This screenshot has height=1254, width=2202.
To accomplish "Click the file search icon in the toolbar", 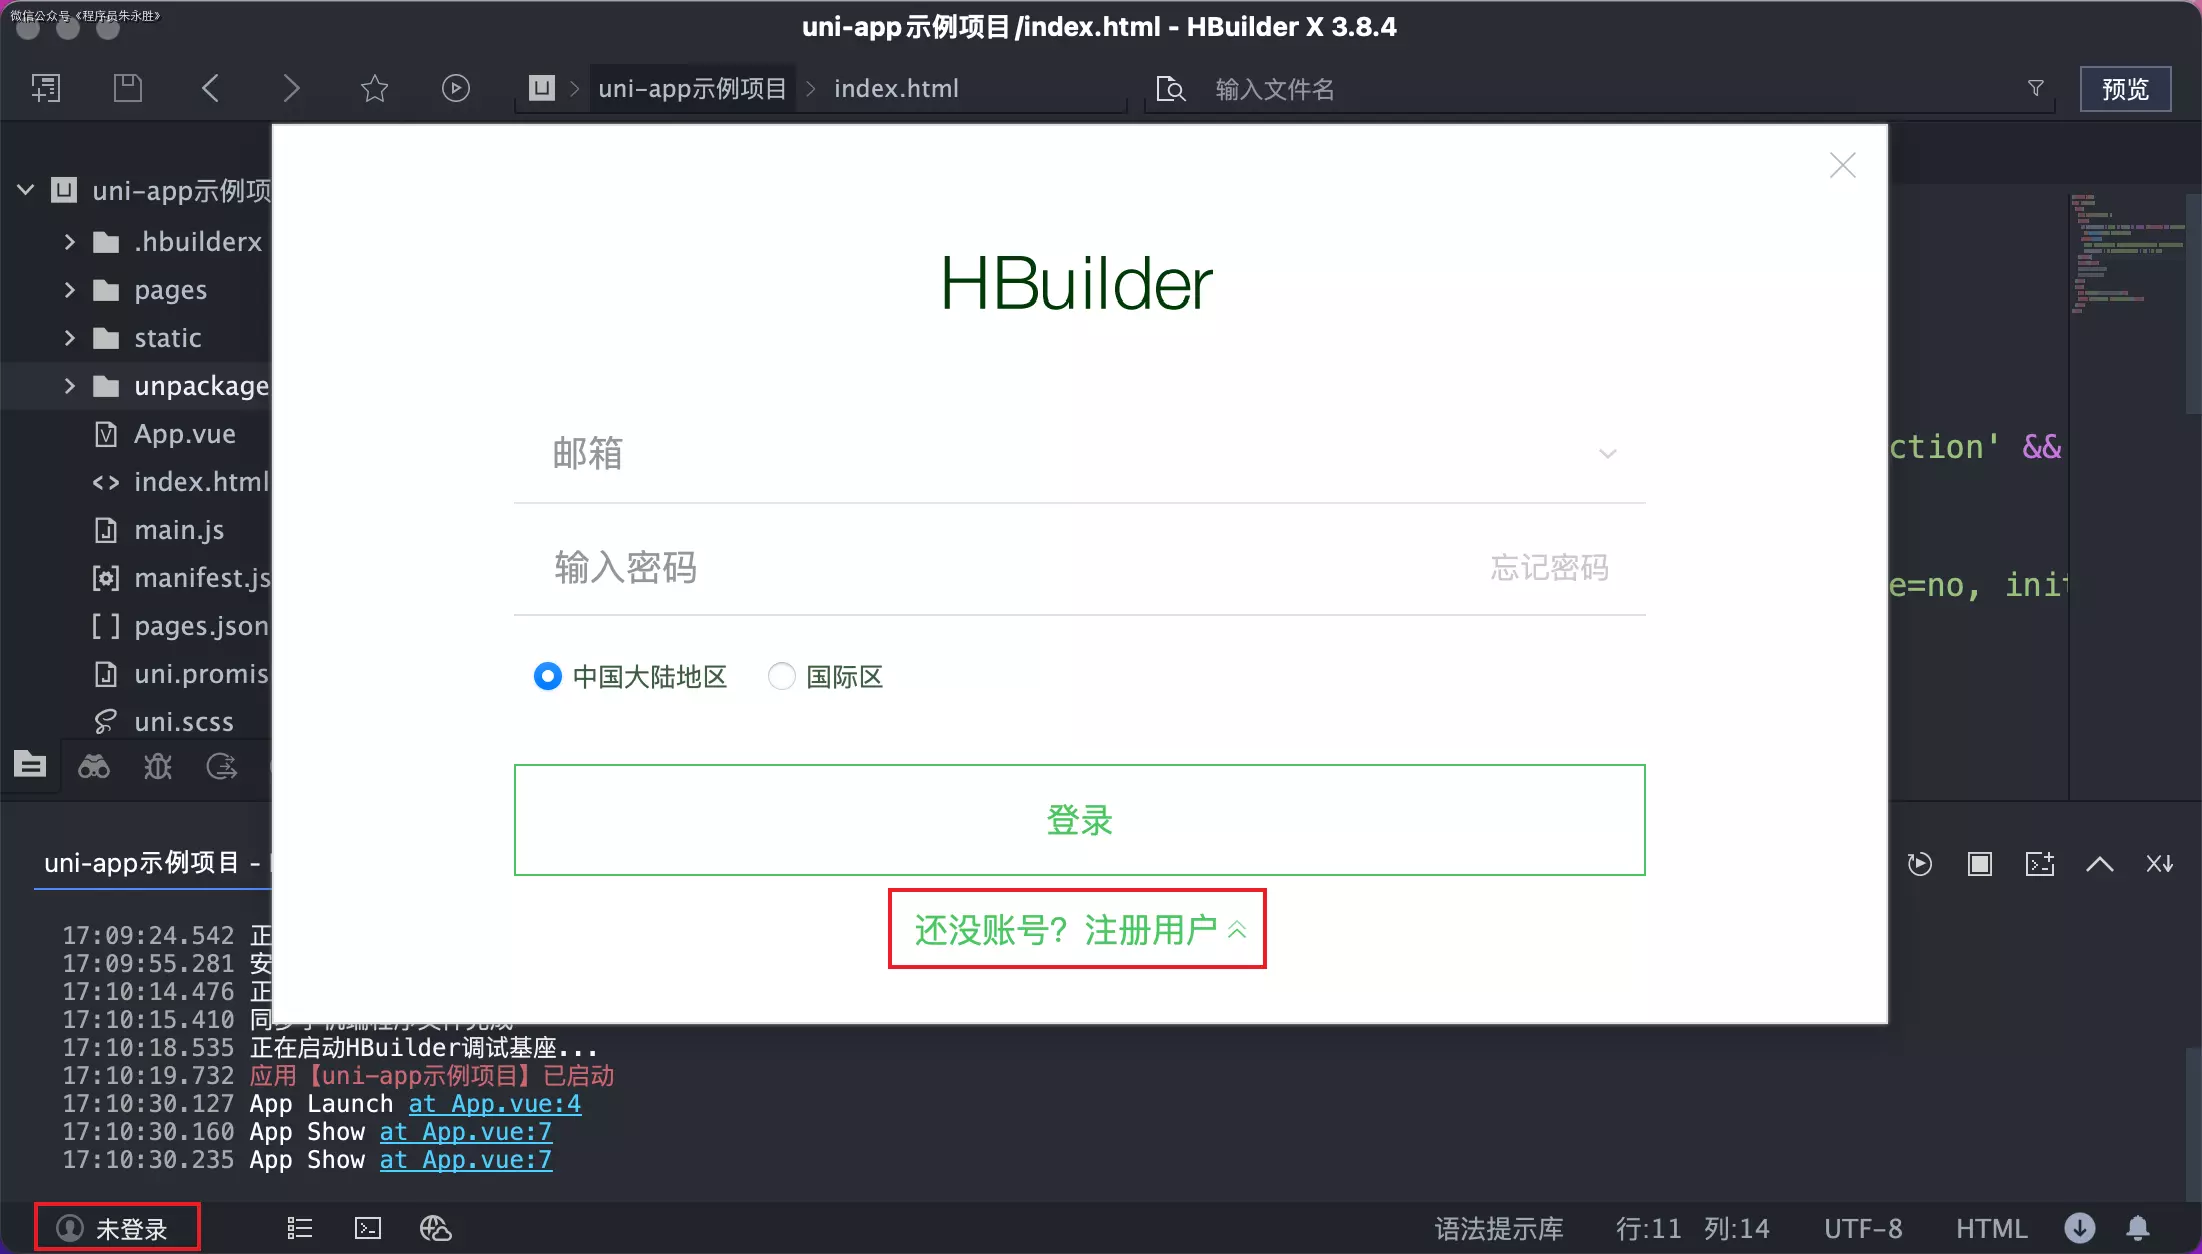I will 1170,89.
